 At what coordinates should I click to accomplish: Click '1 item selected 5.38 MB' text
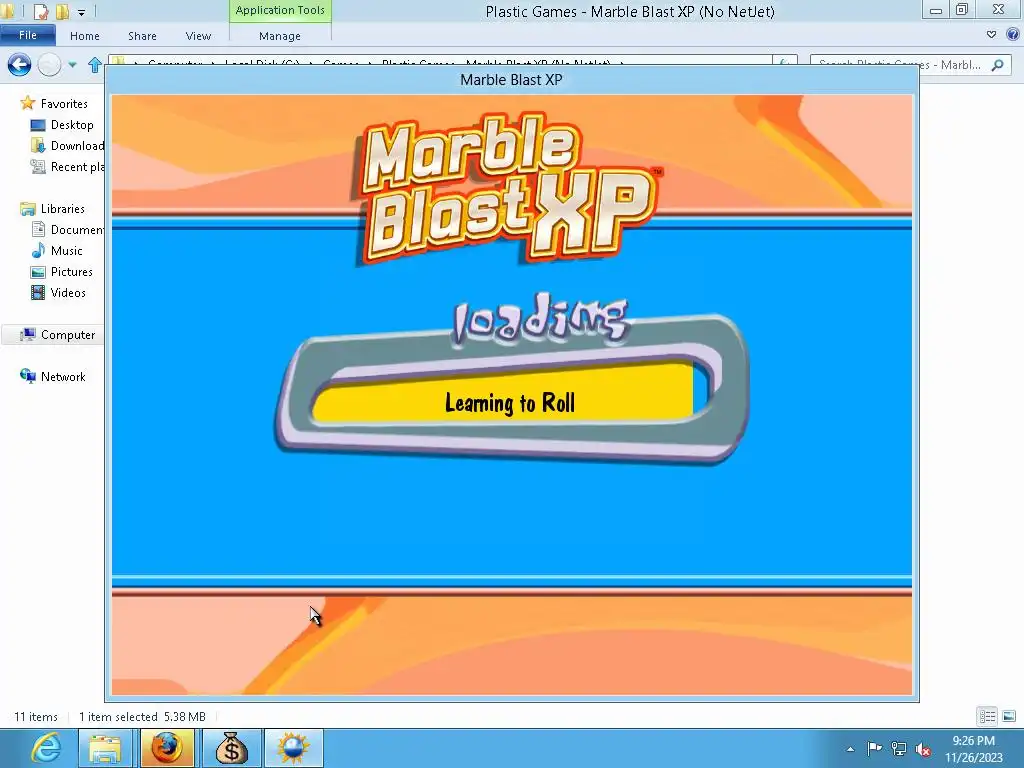point(142,716)
